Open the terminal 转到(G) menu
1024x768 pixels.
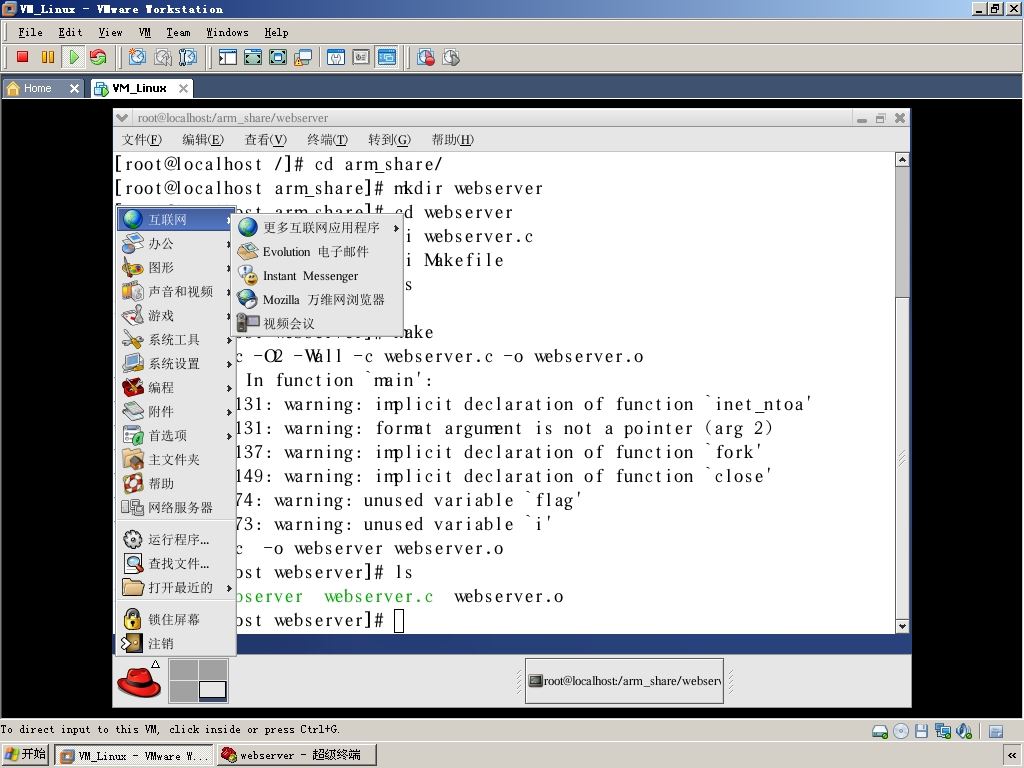[389, 140]
